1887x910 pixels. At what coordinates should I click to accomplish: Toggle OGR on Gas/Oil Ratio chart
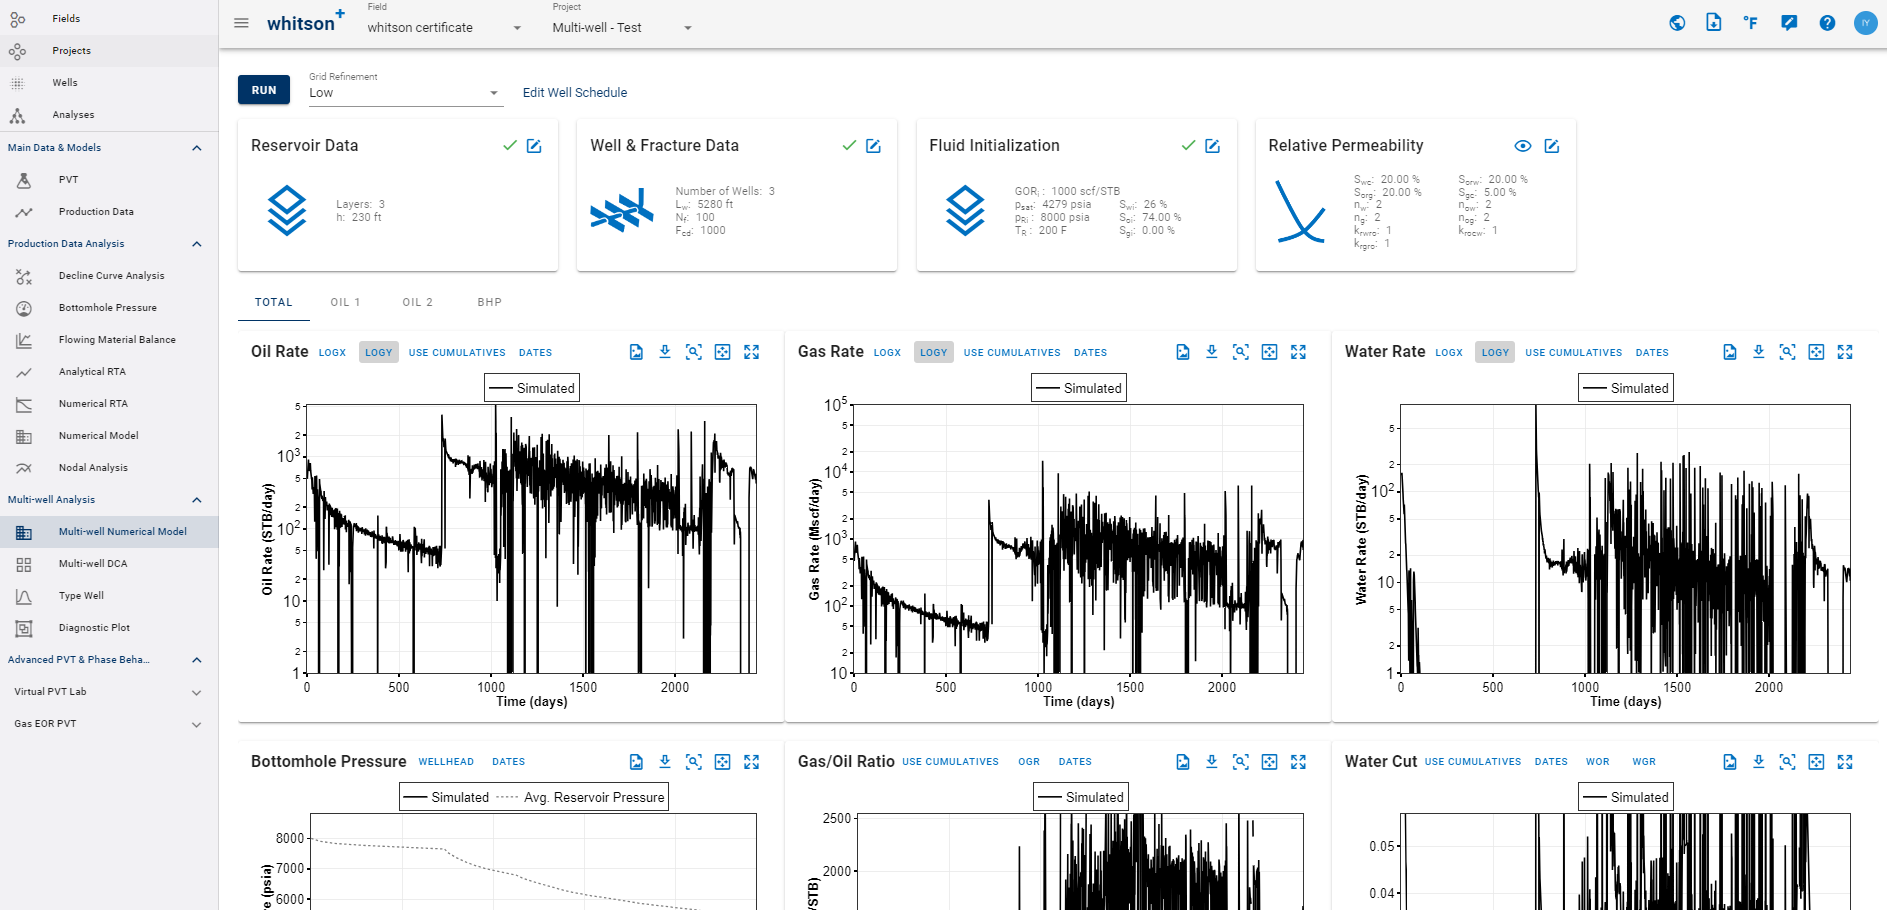click(1029, 762)
